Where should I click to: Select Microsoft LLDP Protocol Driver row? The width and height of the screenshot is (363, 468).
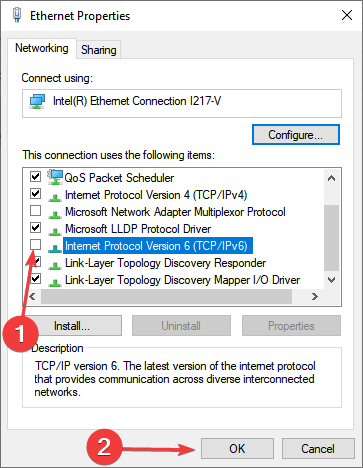(138, 229)
